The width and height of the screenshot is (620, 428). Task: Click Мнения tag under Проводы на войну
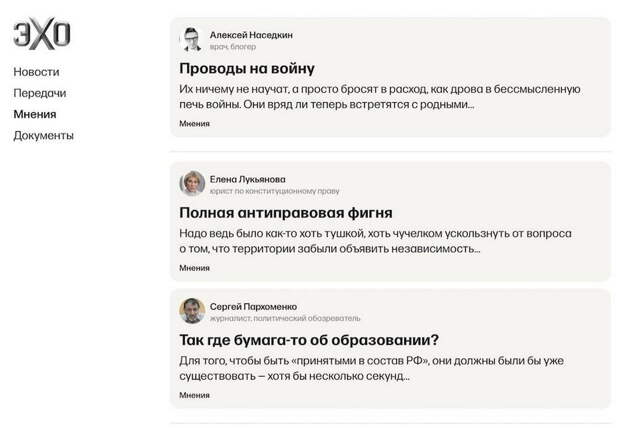click(195, 124)
